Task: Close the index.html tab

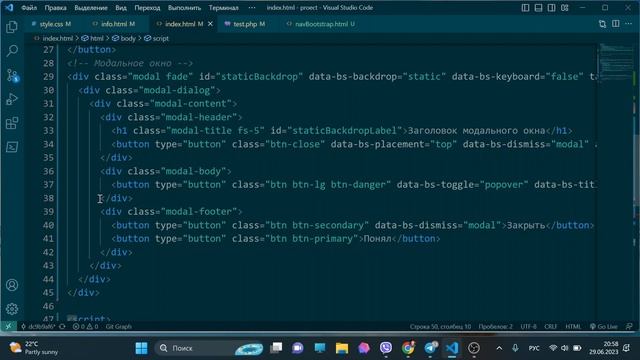Action: (210, 24)
